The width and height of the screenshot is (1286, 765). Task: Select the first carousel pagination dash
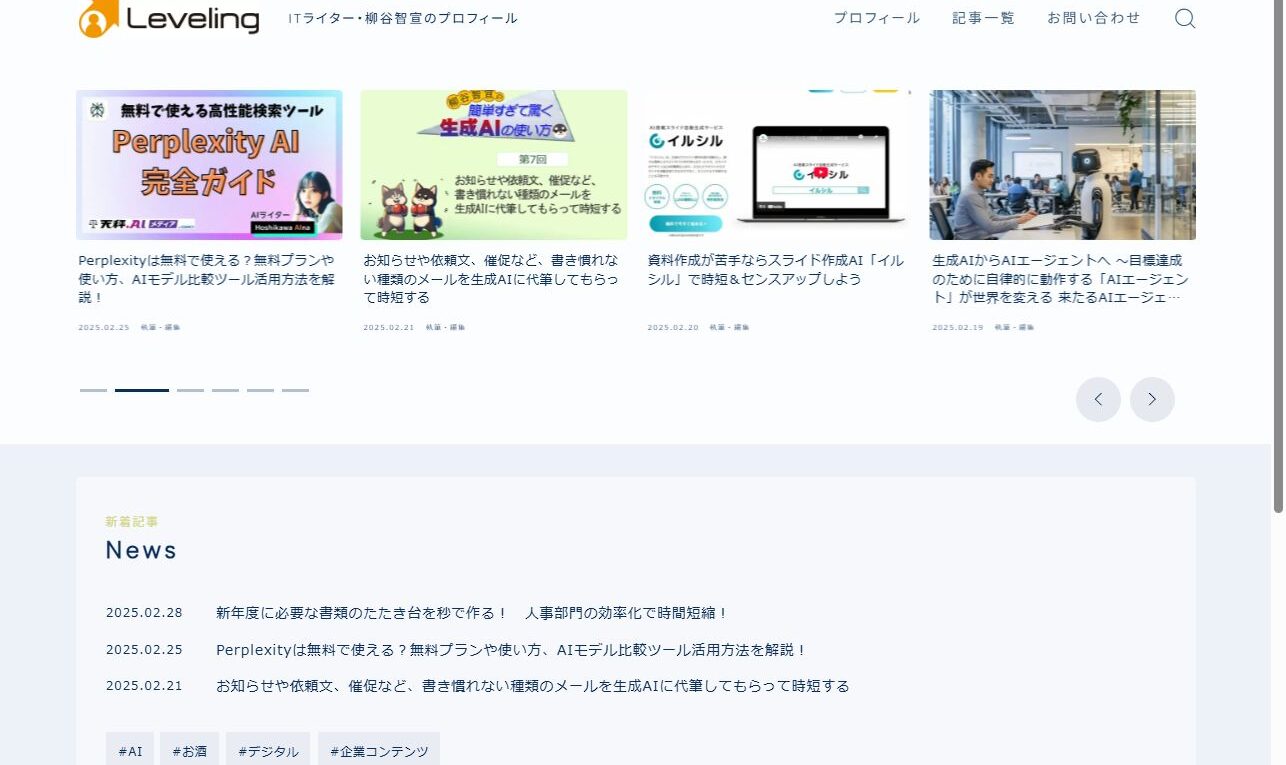click(x=93, y=390)
